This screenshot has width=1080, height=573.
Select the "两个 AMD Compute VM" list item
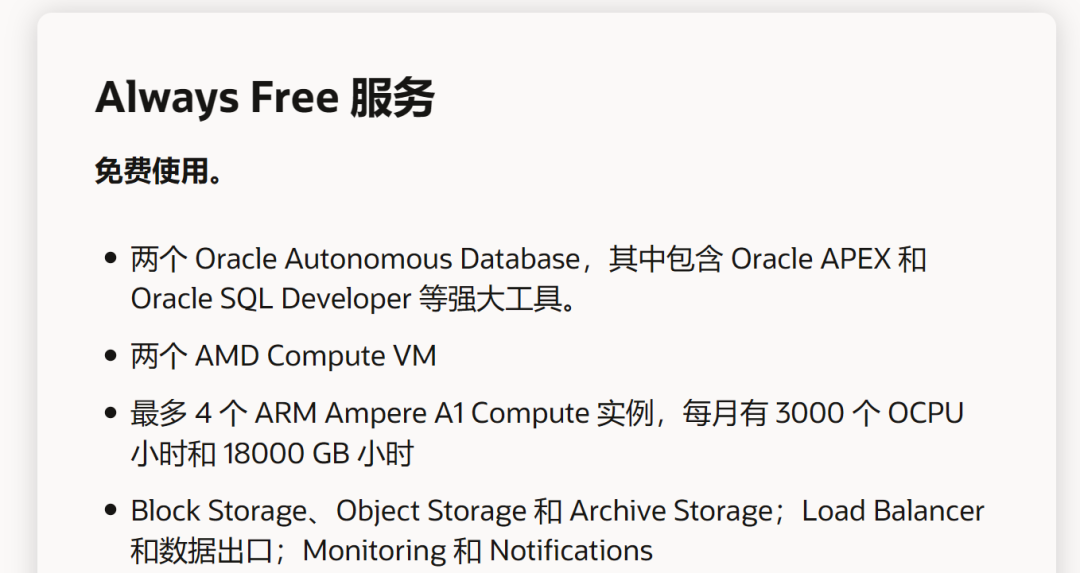pyautogui.click(x=284, y=357)
